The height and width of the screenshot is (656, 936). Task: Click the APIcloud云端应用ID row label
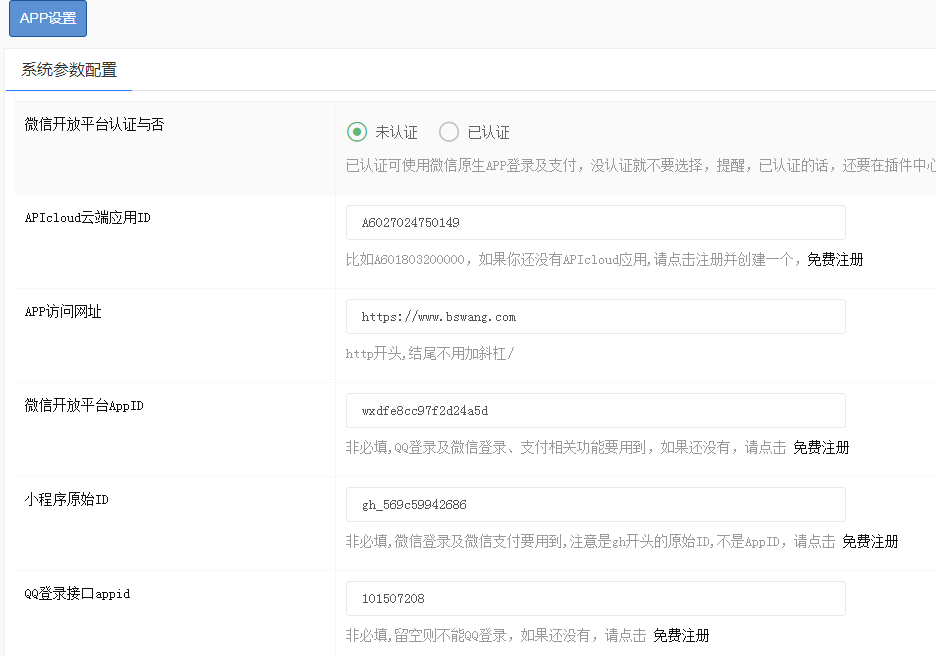pyautogui.click(x=87, y=218)
